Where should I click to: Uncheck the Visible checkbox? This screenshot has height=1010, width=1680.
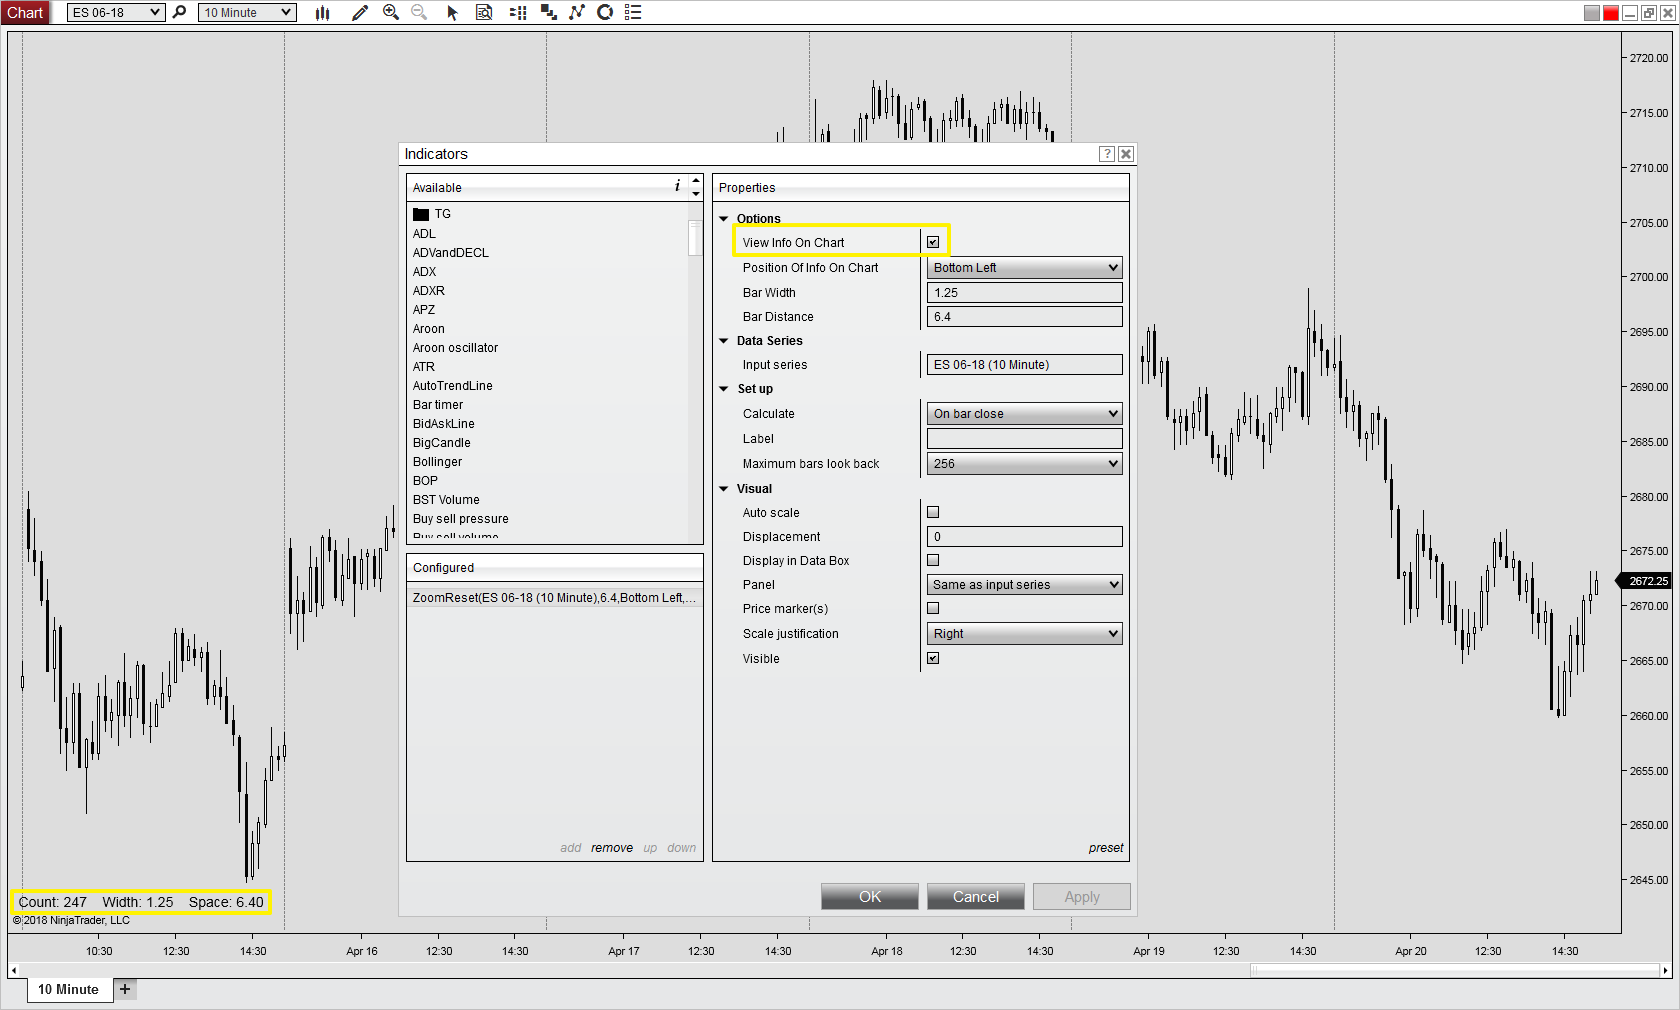pyautogui.click(x=933, y=658)
